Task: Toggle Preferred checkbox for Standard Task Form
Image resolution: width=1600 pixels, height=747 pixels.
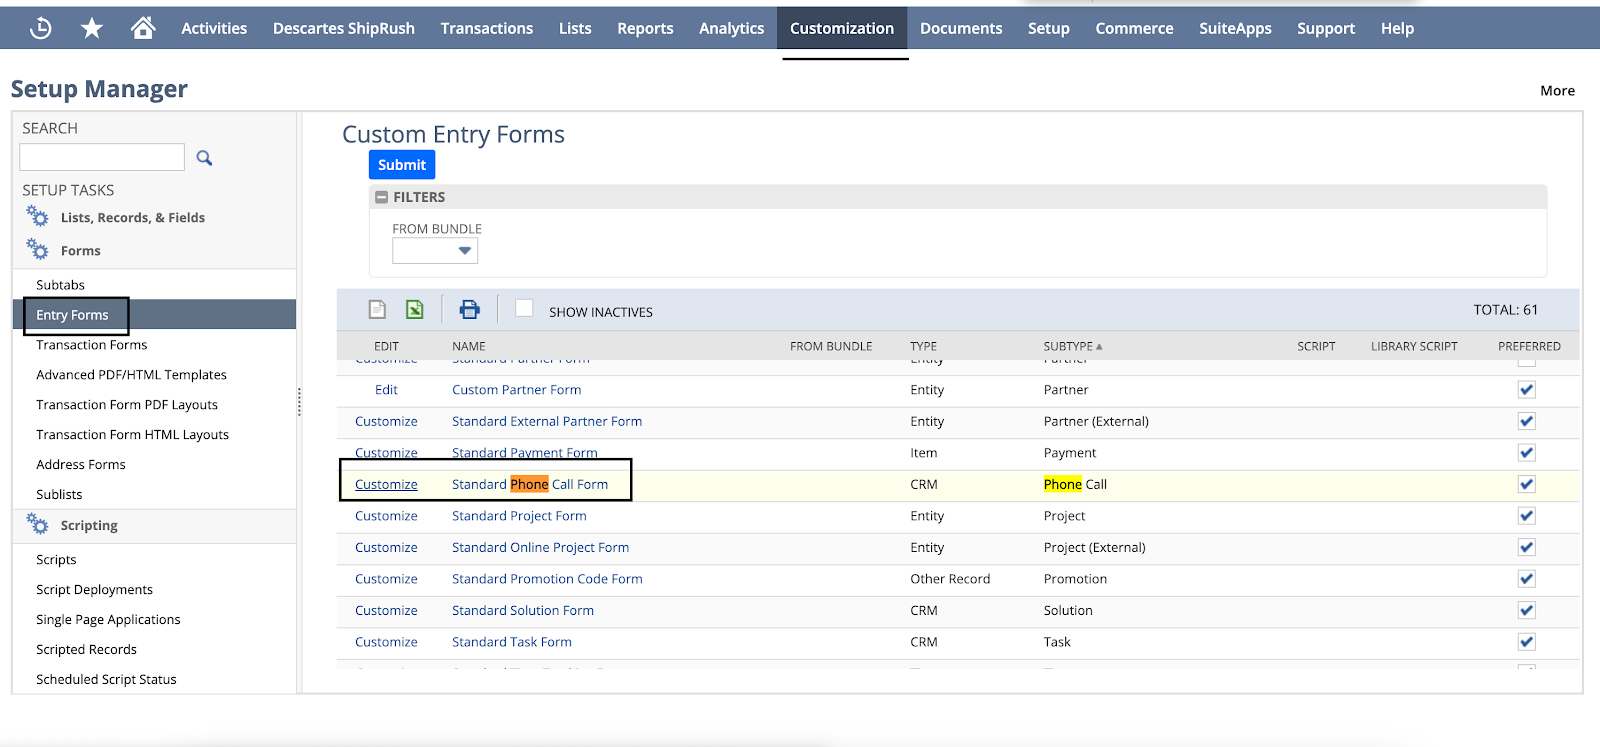Action: coord(1526,642)
